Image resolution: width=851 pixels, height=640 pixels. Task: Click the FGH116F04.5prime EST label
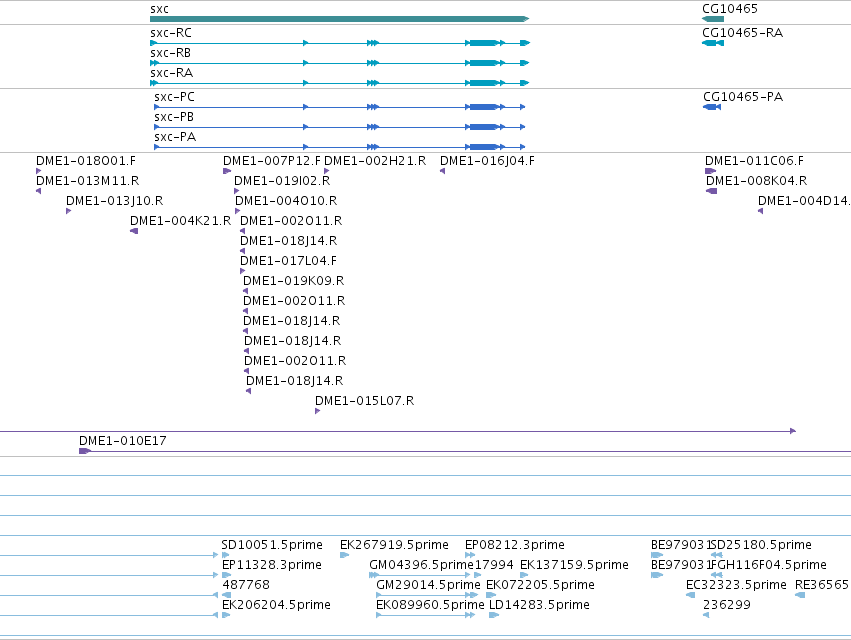pyautogui.click(x=769, y=565)
